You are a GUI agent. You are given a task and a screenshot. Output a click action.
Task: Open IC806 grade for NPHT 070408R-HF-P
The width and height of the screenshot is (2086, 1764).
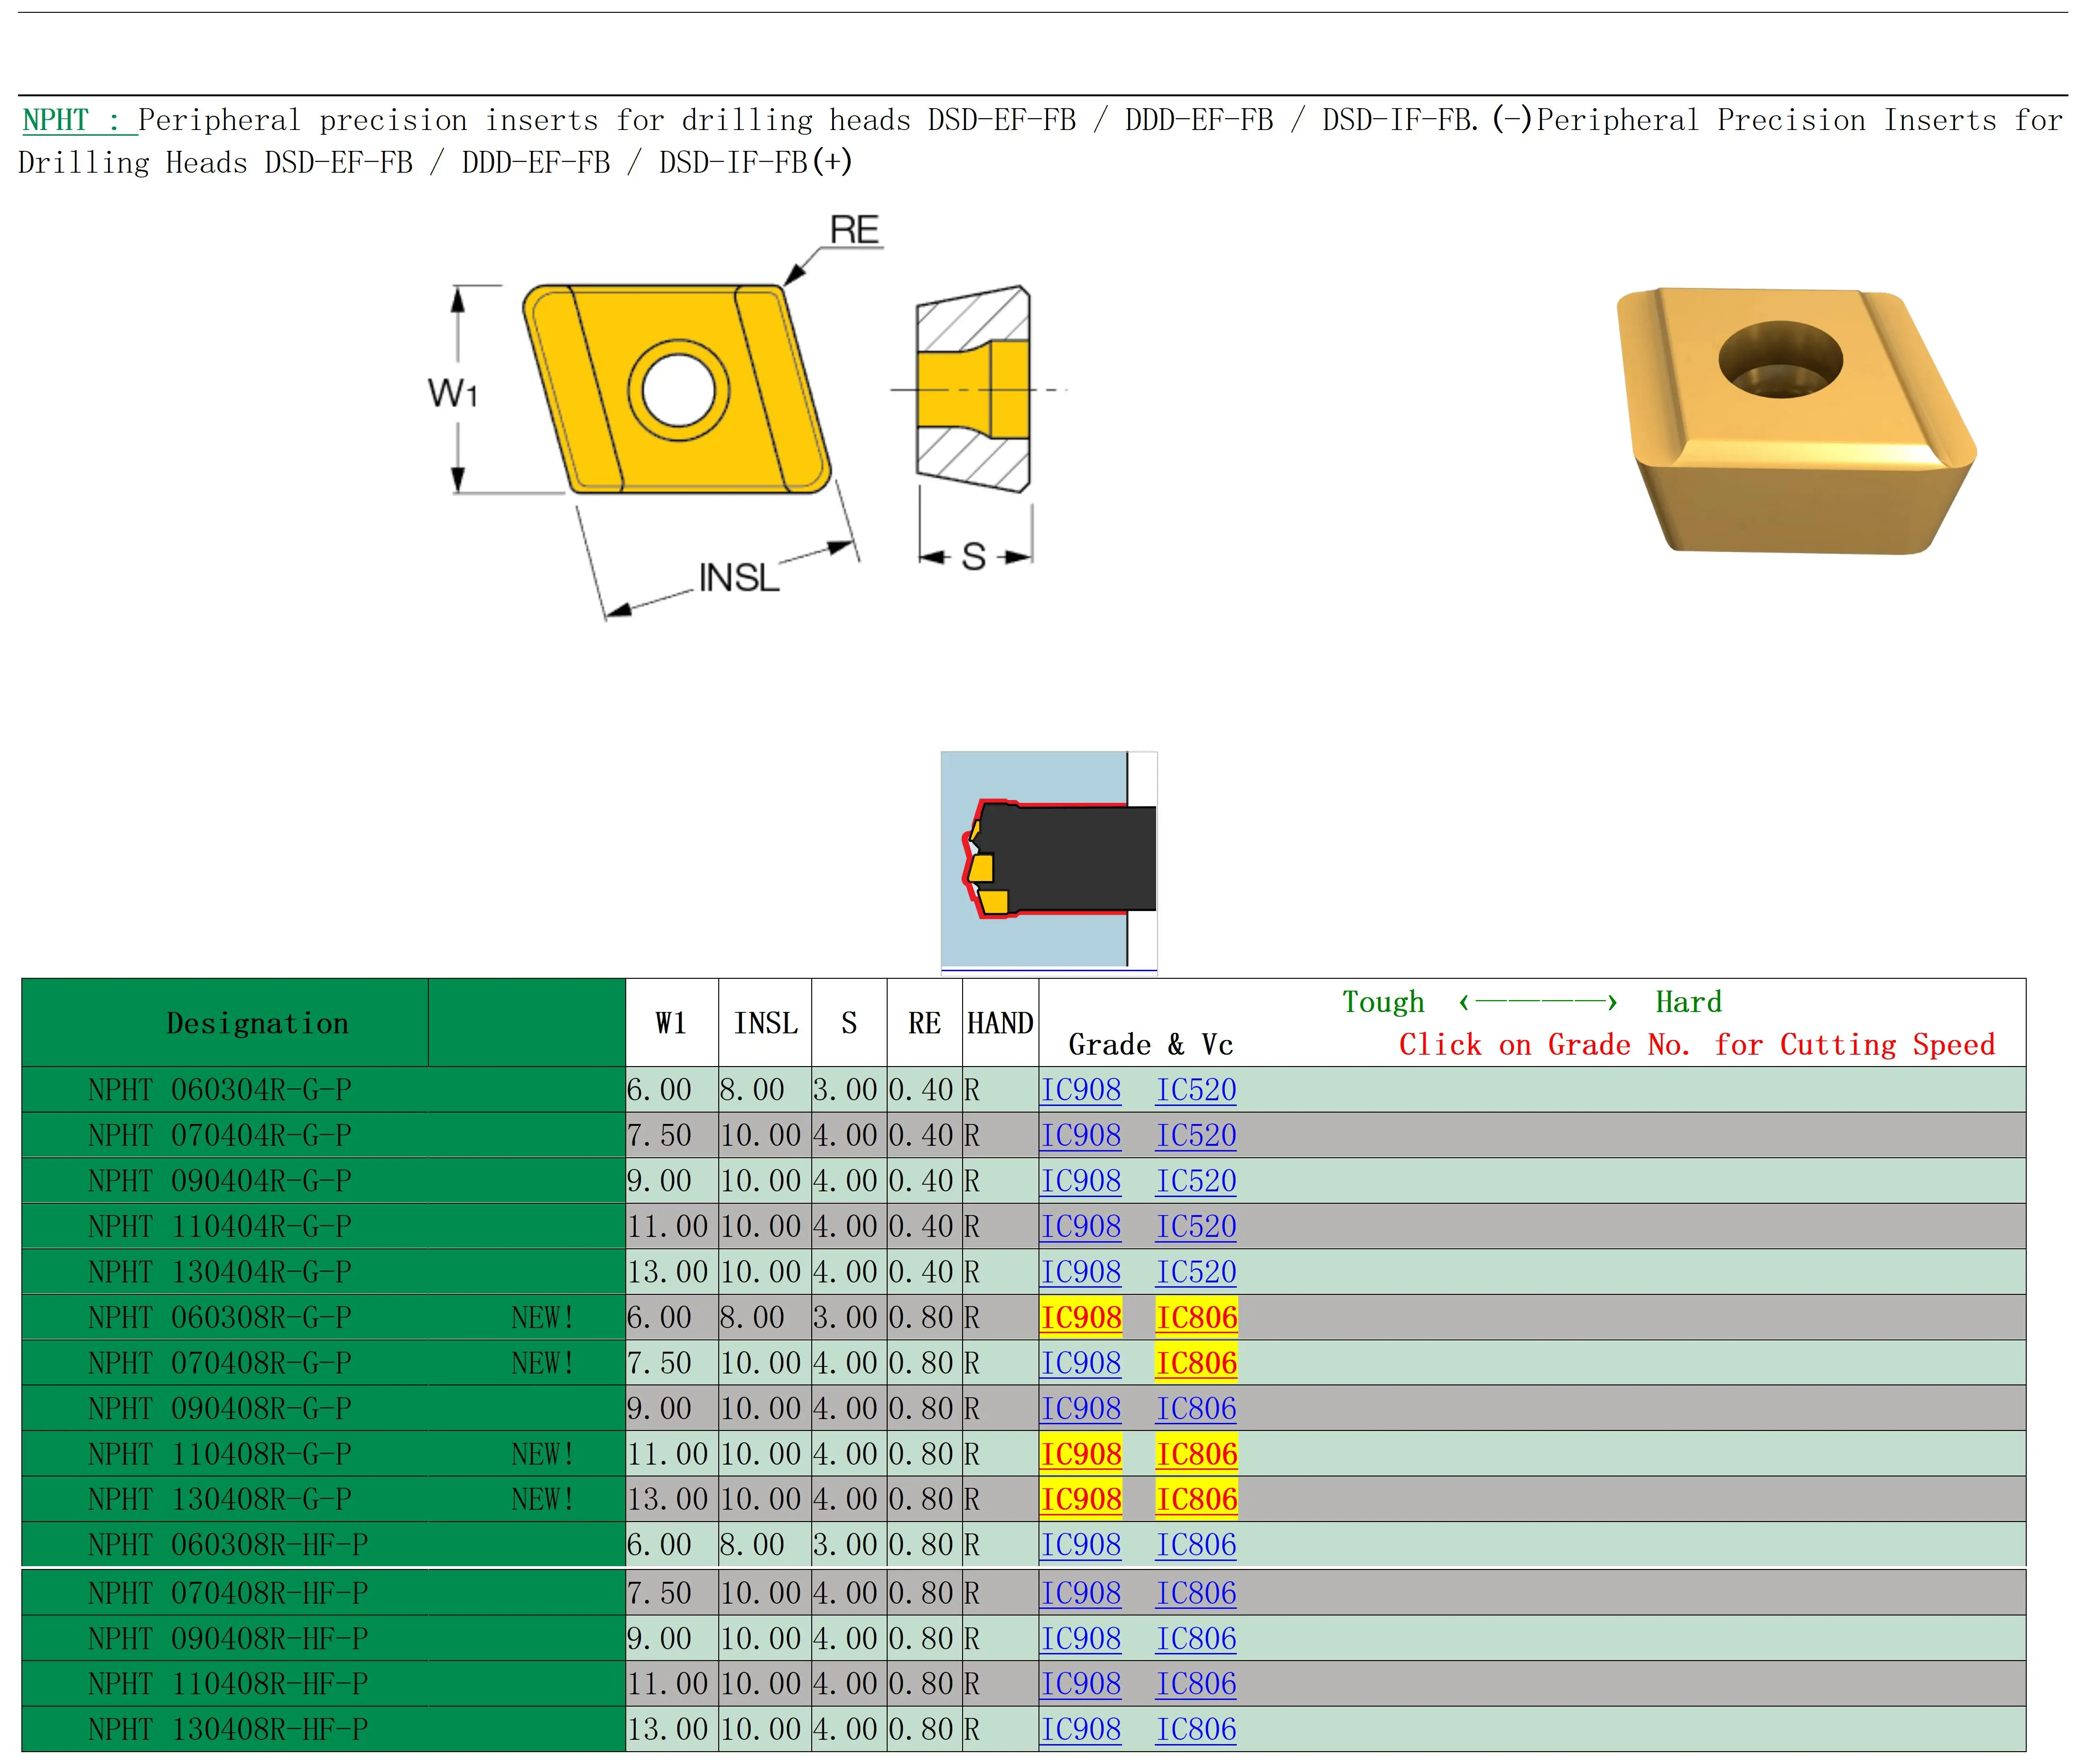[1195, 1592]
